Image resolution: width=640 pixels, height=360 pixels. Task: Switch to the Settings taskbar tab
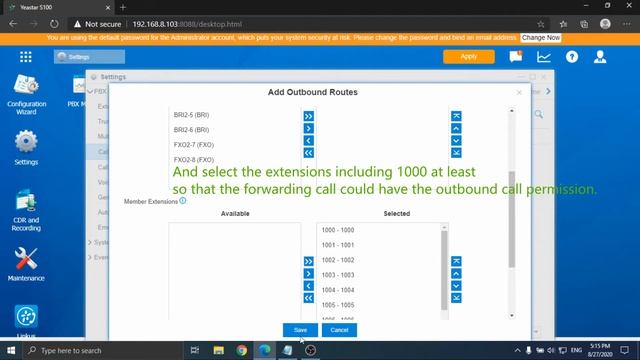[89, 57]
